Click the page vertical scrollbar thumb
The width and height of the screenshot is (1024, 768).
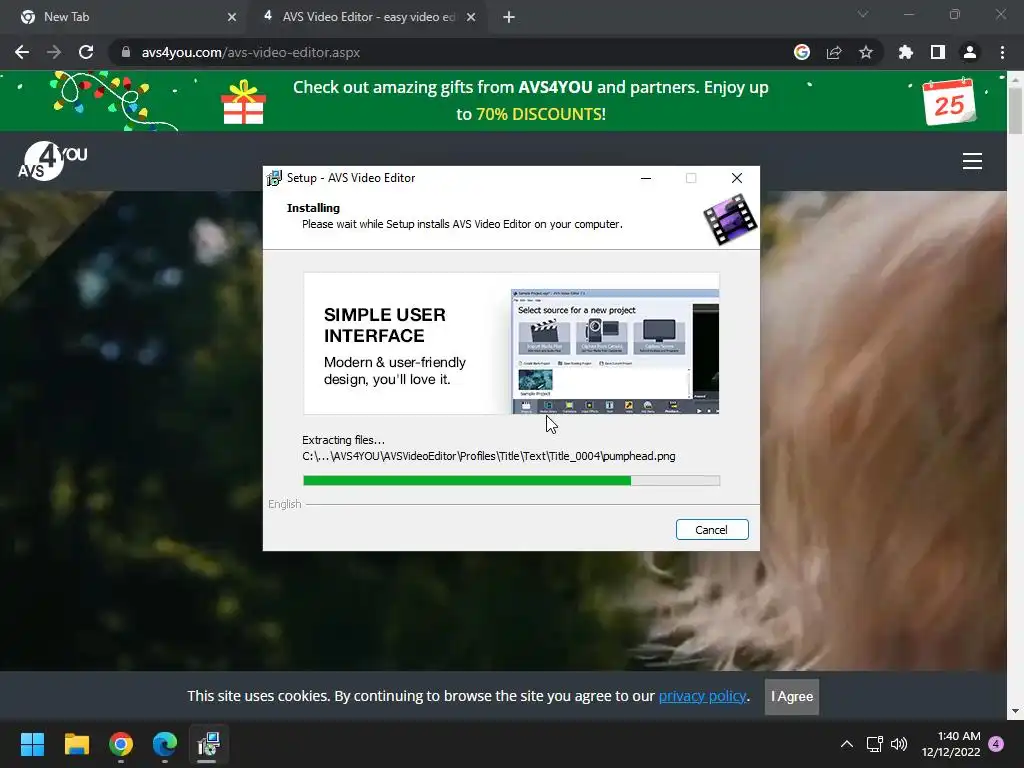pyautogui.click(x=1016, y=110)
